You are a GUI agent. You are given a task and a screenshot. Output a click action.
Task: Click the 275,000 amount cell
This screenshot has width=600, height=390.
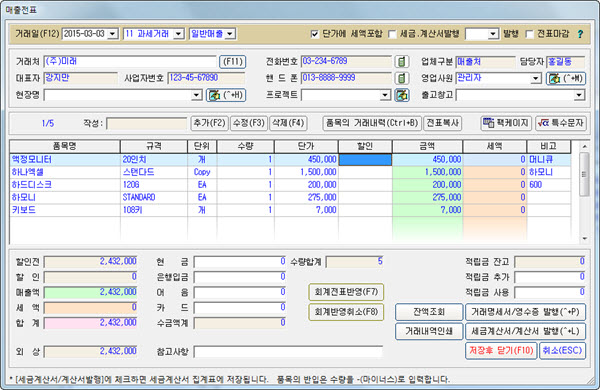coord(427,197)
